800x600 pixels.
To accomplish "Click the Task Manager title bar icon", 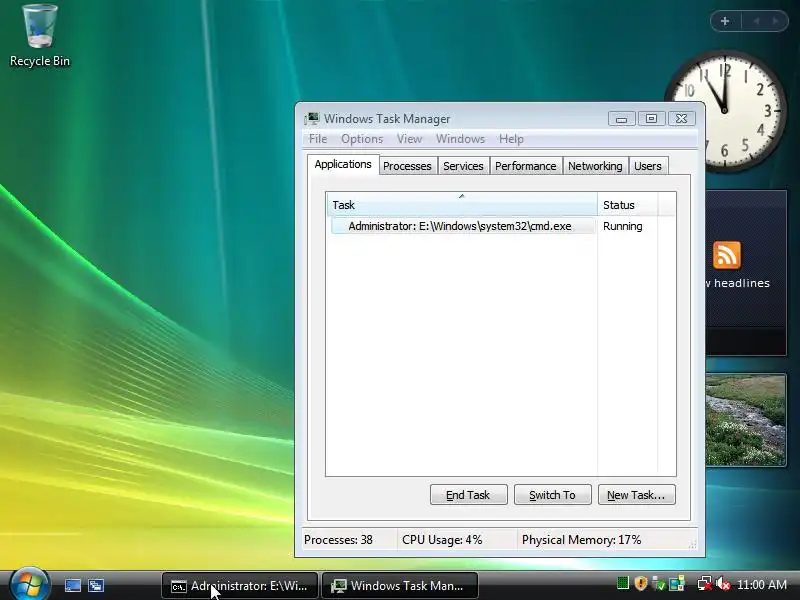I will (311, 119).
